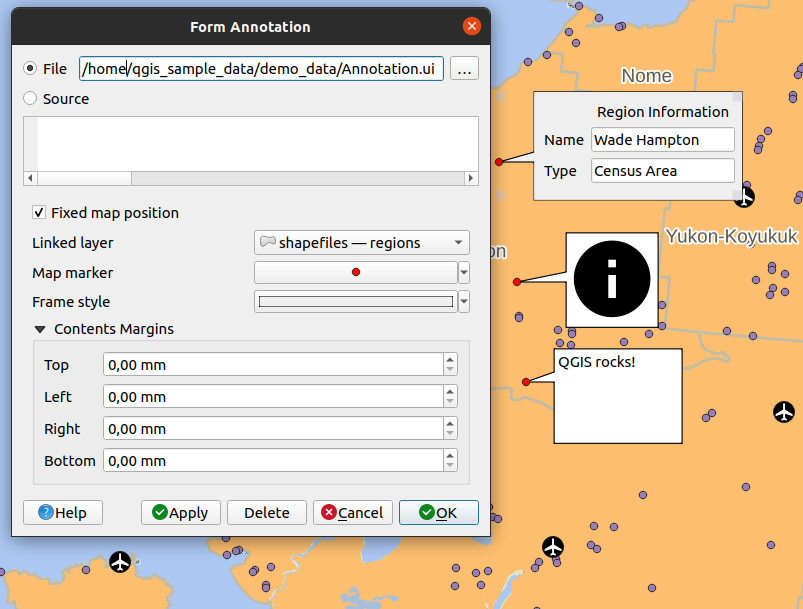Click the Delete button
The image size is (803, 609).
[267, 513]
